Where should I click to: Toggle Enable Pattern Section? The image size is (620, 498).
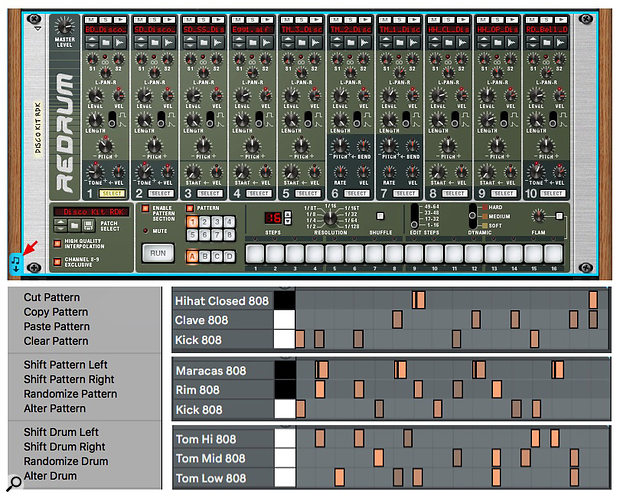coord(146,208)
